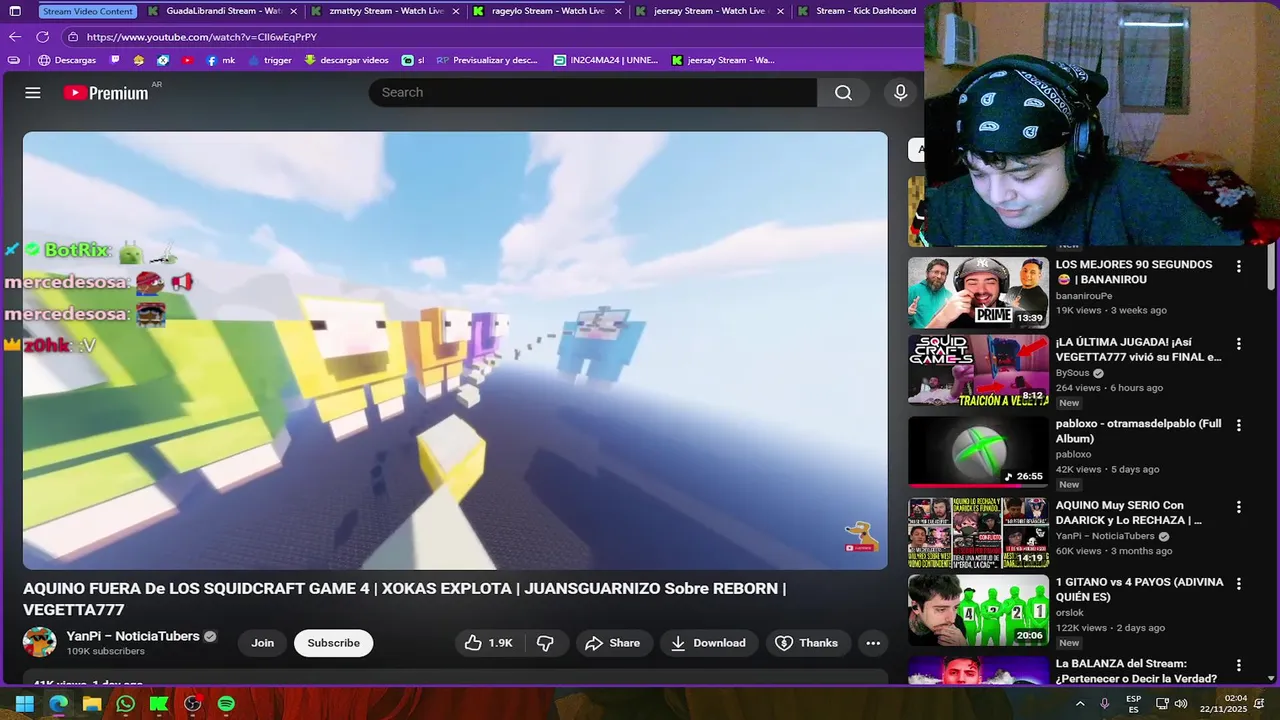Open 1 GITANO vs 4 PAYOS thumbnail
Viewport: 1280px width, 720px height.
tap(978, 610)
